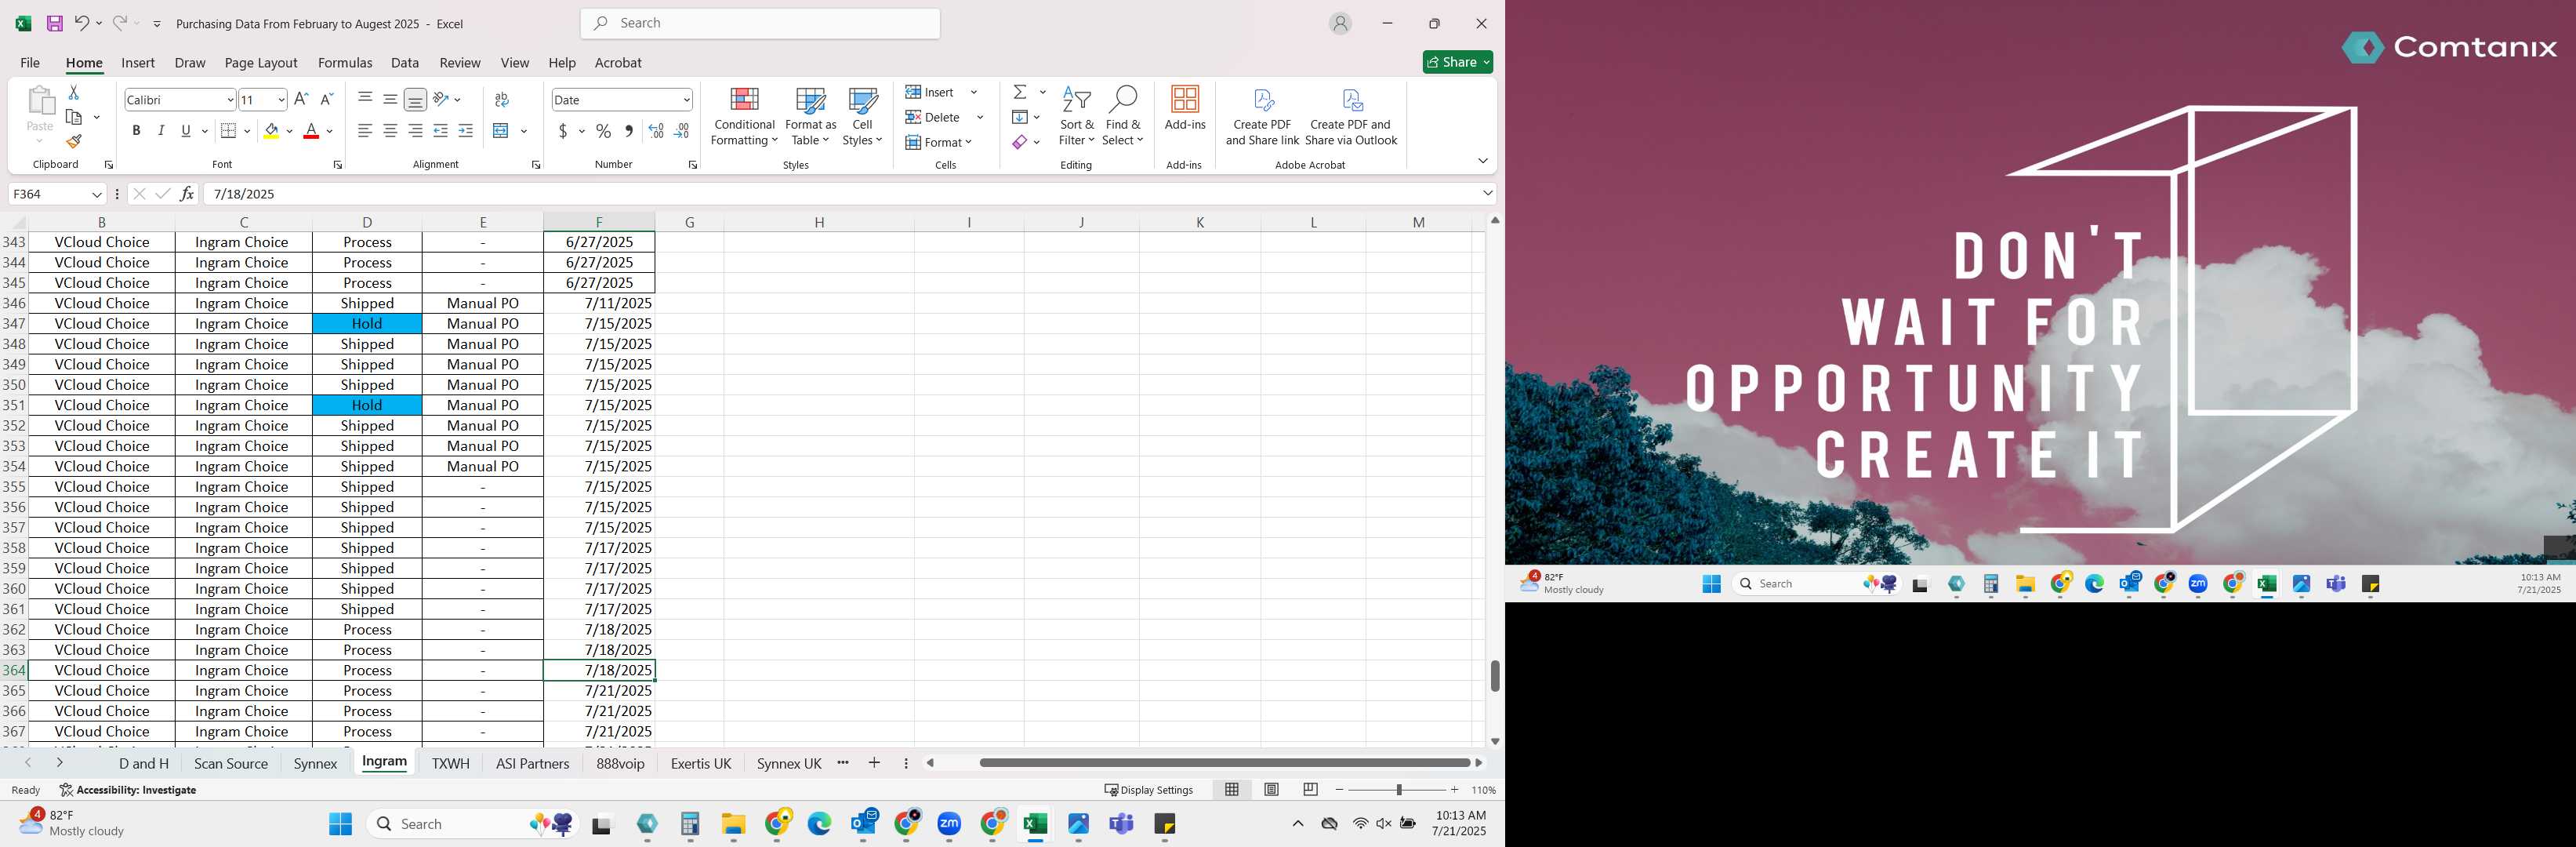This screenshot has width=2576, height=847.
Task: Click the Save icon in title bar
Action: tap(55, 23)
